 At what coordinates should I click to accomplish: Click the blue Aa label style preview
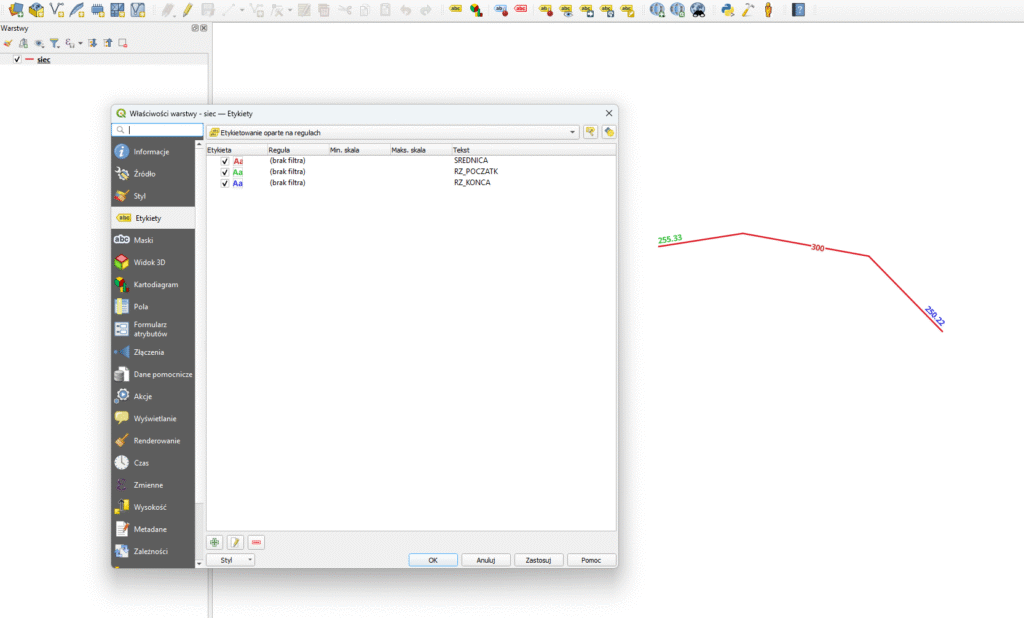238,183
